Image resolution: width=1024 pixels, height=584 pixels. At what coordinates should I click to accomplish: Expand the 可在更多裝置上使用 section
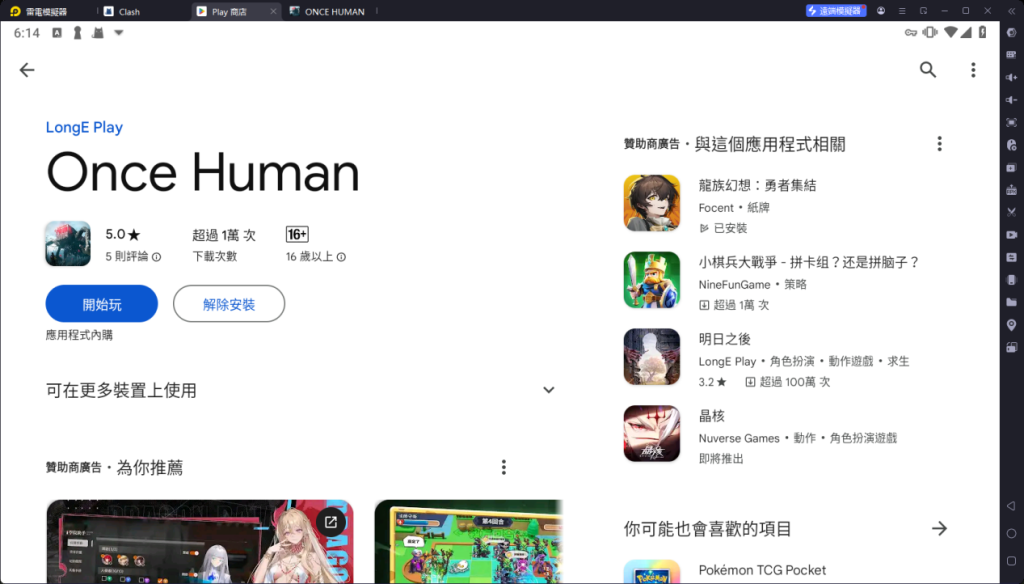click(x=548, y=390)
